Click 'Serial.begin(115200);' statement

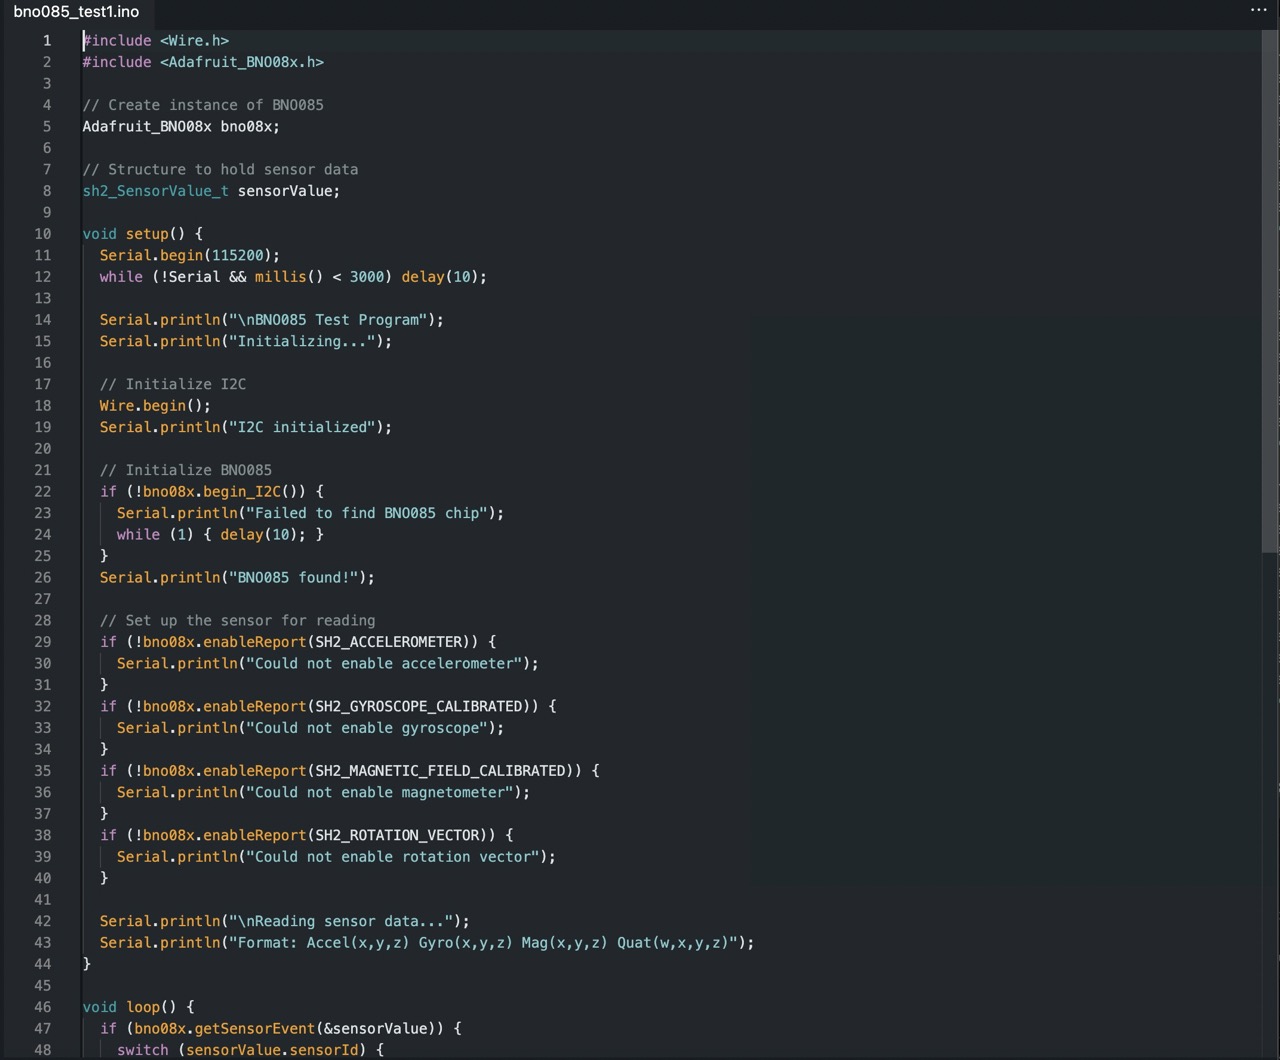tap(190, 256)
